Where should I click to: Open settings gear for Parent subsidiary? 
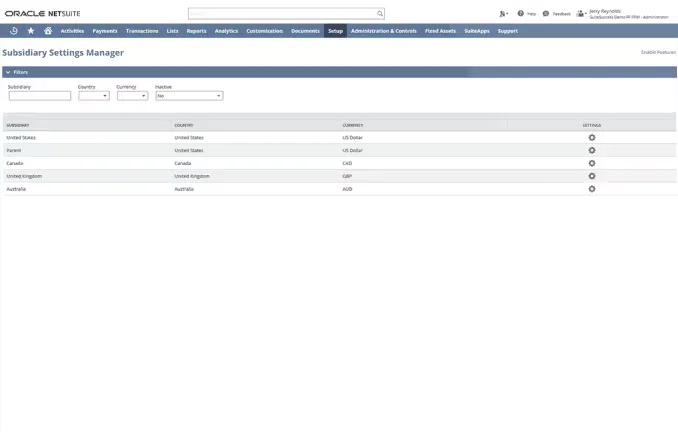click(592, 150)
